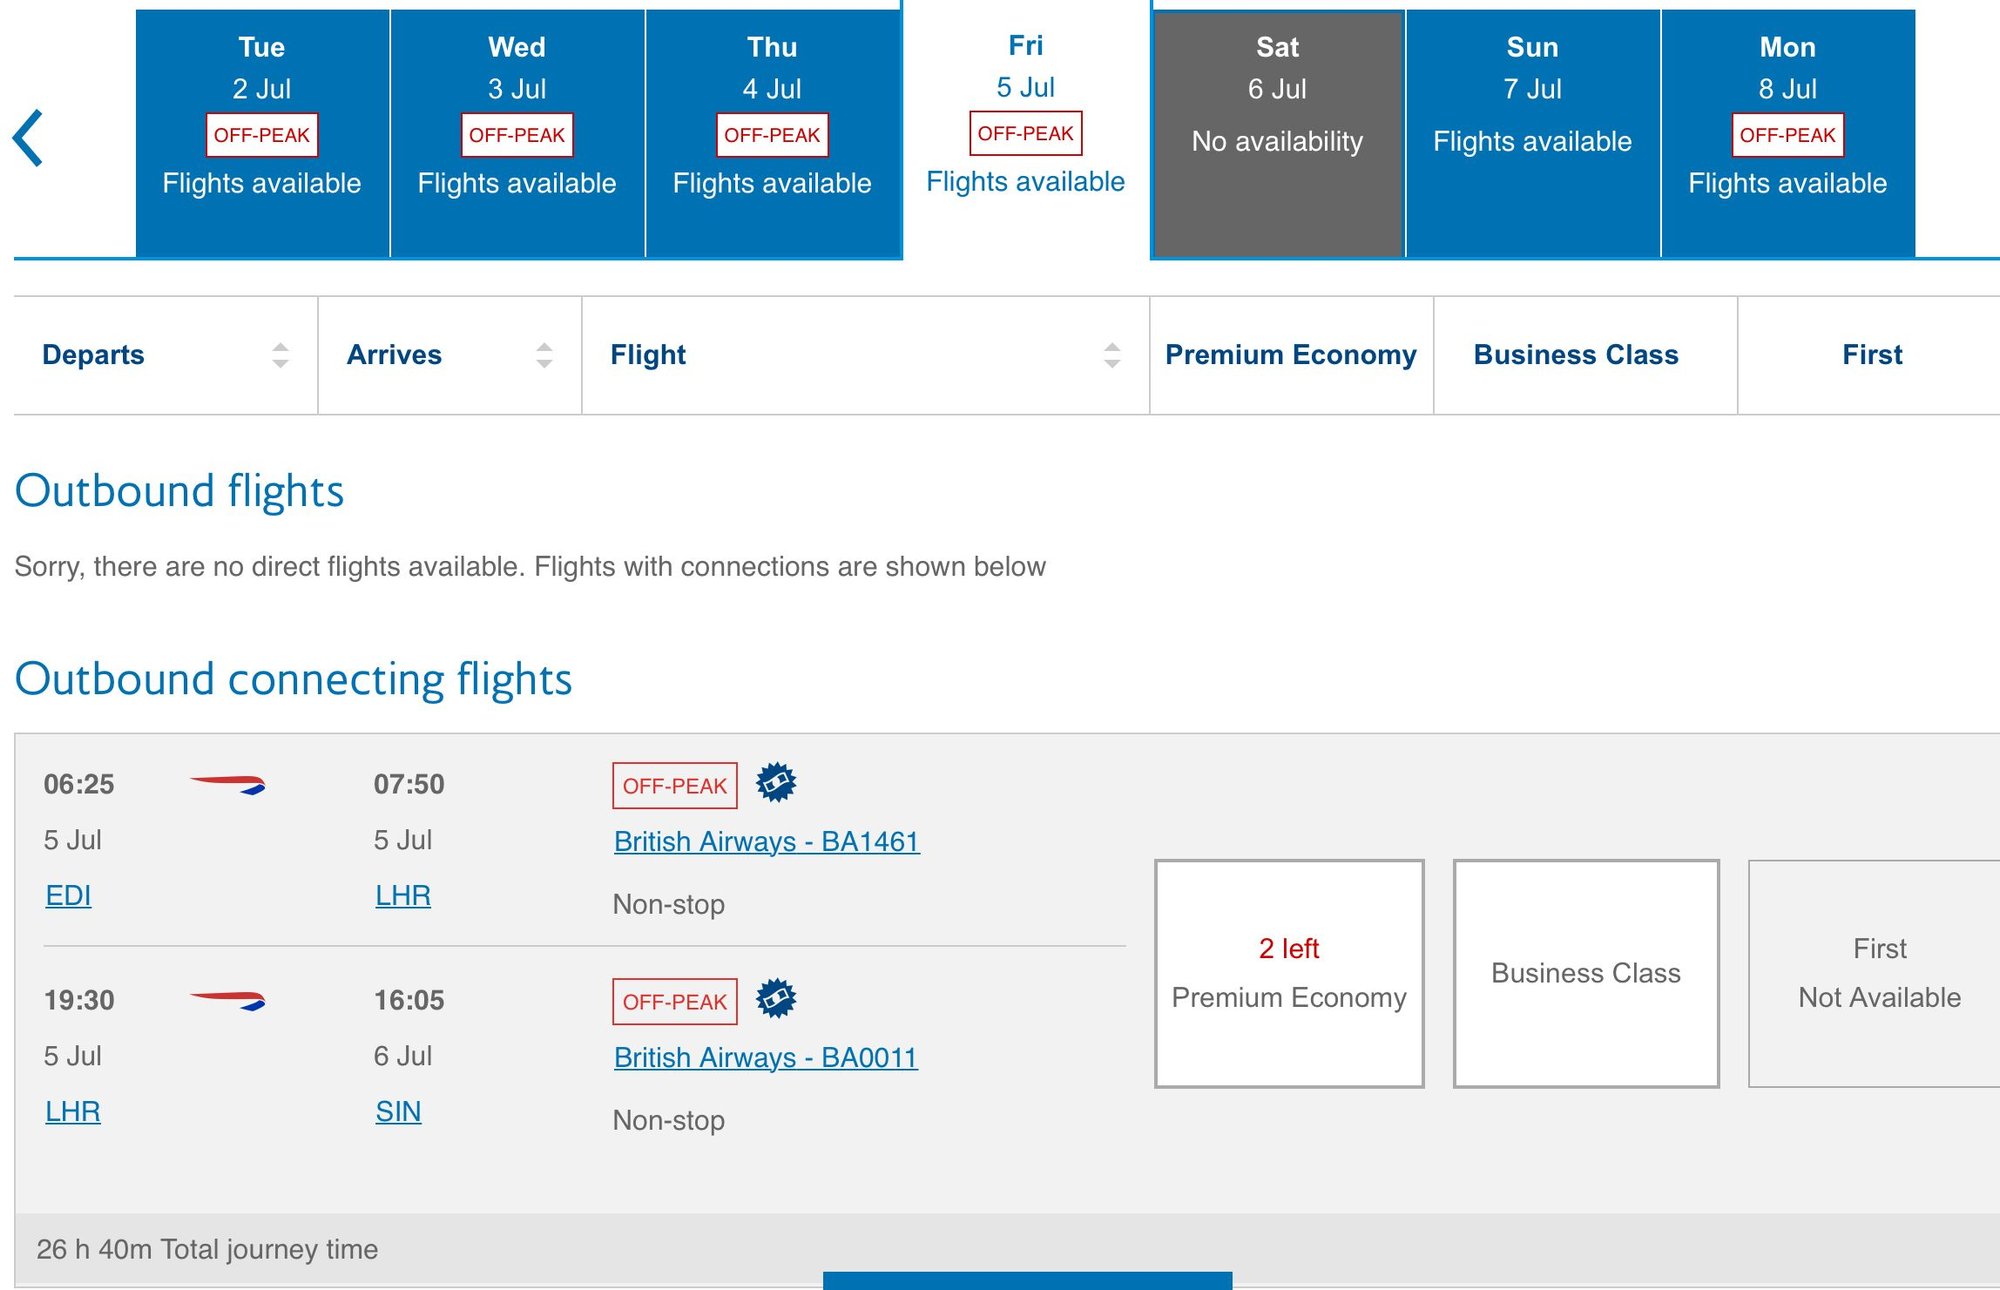Image resolution: width=2000 pixels, height=1290 pixels.
Task: Choose the Business Class fare box
Action: pyautogui.click(x=1586, y=973)
